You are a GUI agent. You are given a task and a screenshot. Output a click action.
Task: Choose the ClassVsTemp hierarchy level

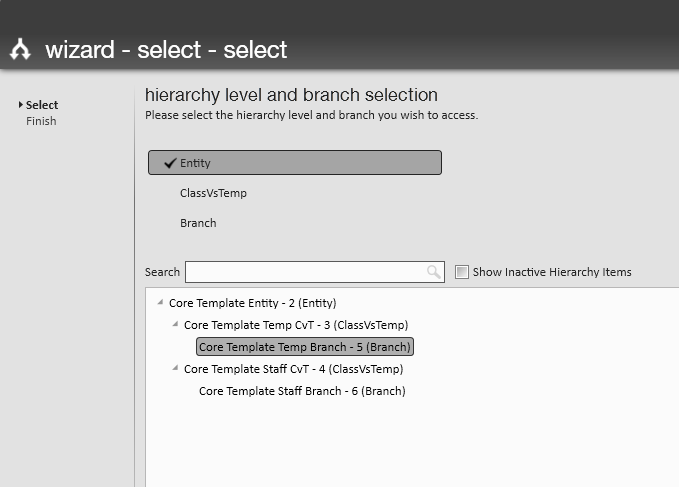tap(213, 193)
